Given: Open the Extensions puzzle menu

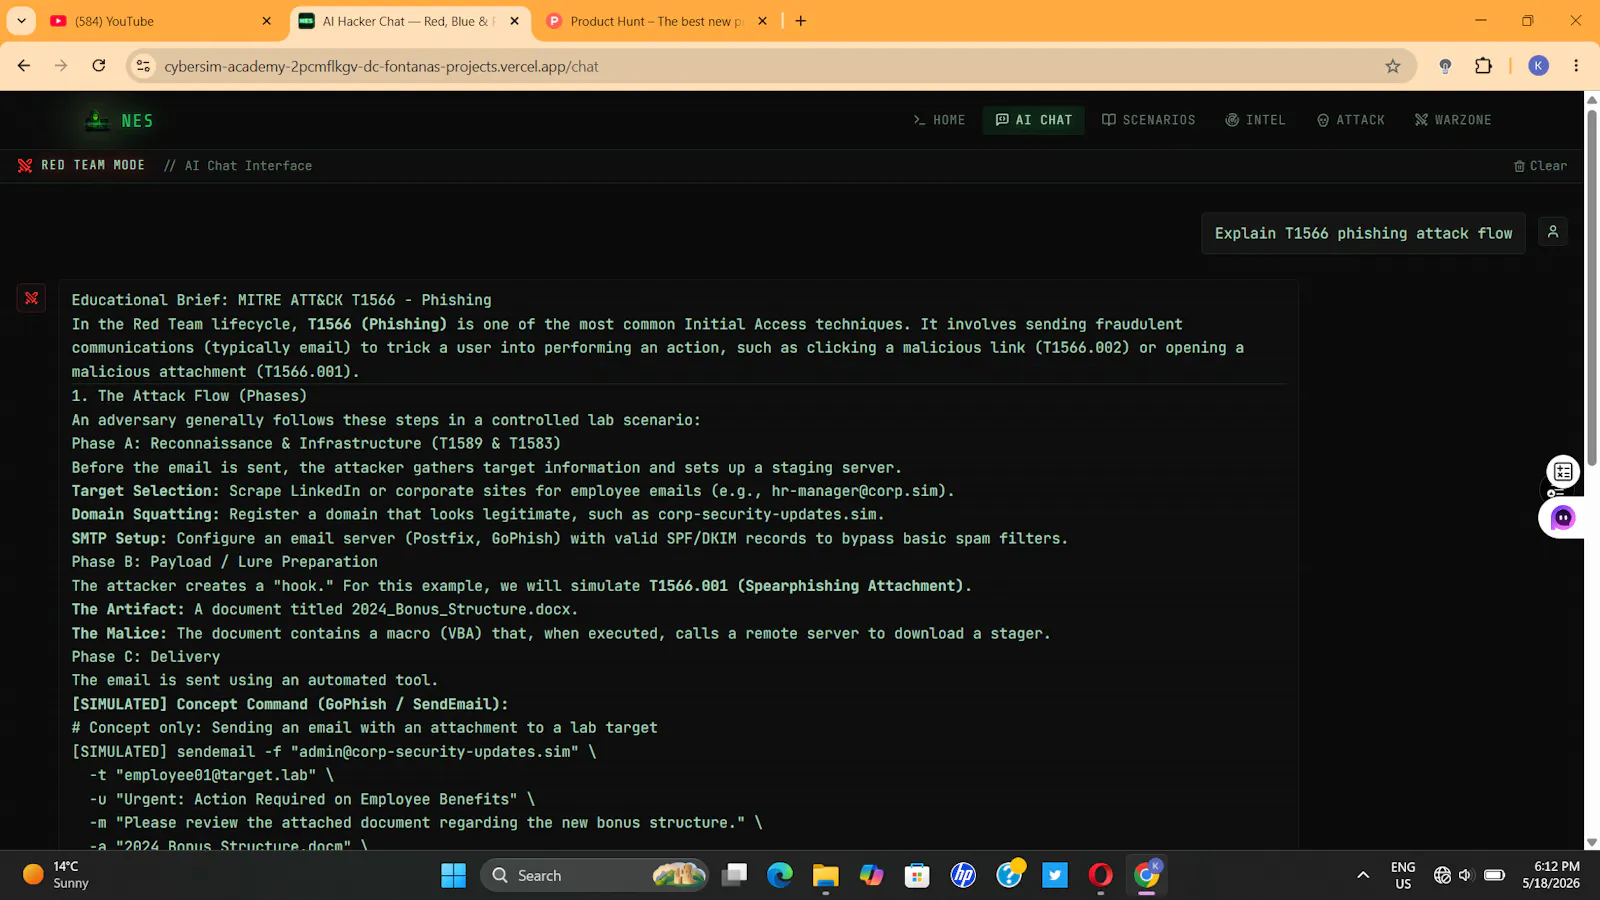Looking at the screenshot, I should [1483, 66].
